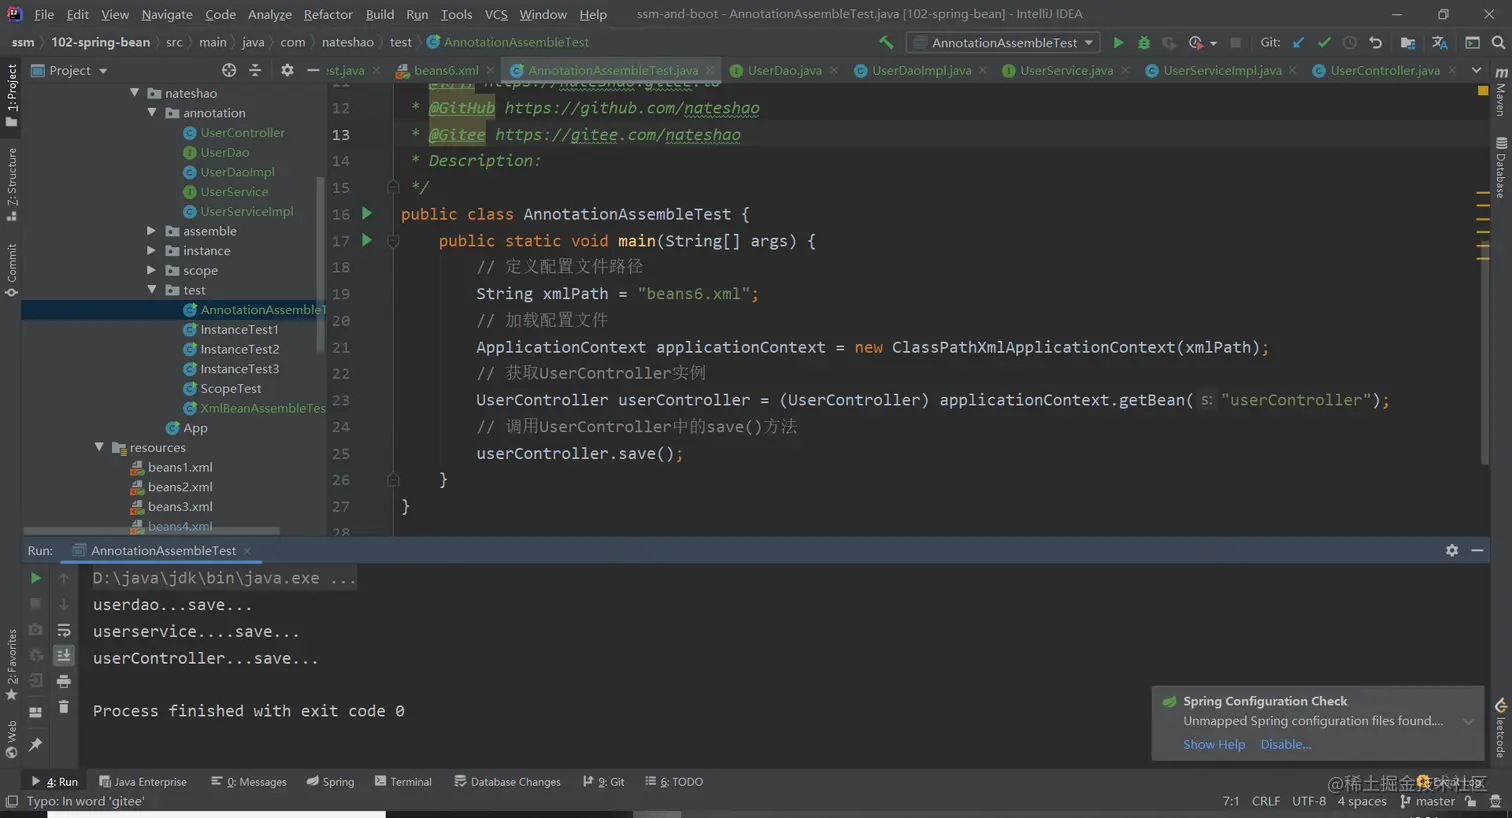1512x818 pixels.
Task: Open the Terminal tool window button
Action: click(403, 782)
